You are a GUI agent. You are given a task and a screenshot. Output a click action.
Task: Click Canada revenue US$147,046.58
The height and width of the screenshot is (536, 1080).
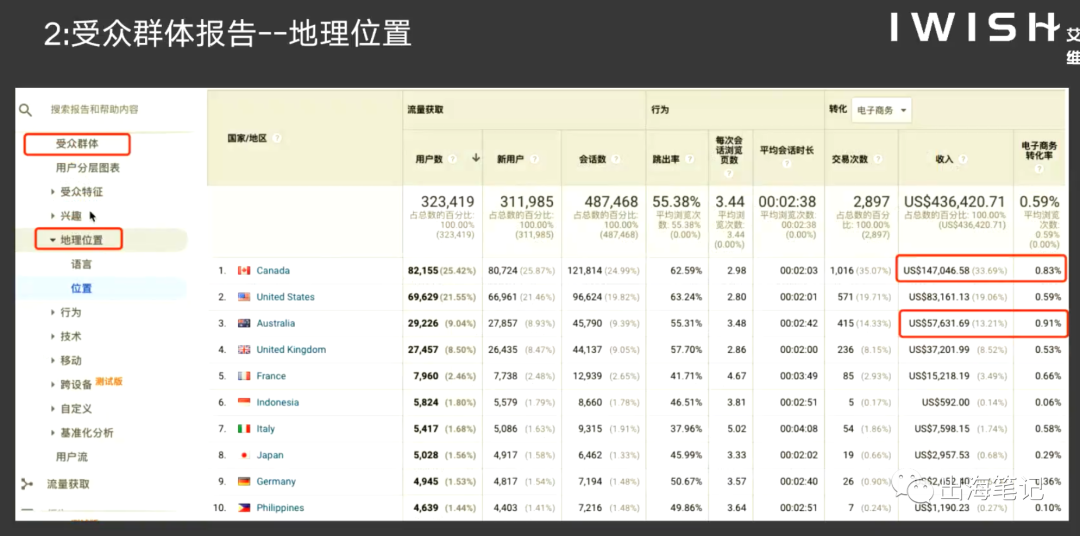(x=939, y=271)
